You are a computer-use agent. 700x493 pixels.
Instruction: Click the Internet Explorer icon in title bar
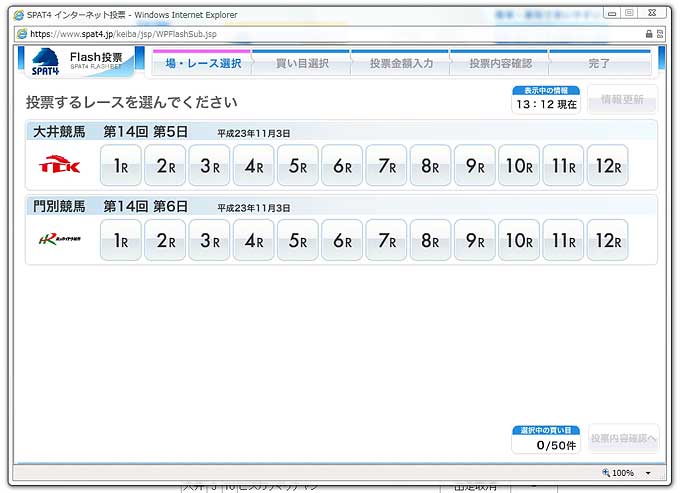pyautogui.click(x=19, y=15)
